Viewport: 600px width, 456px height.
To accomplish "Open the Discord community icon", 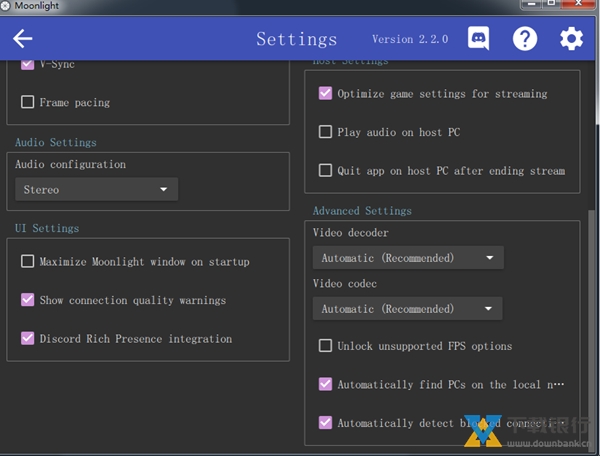I will (479, 39).
